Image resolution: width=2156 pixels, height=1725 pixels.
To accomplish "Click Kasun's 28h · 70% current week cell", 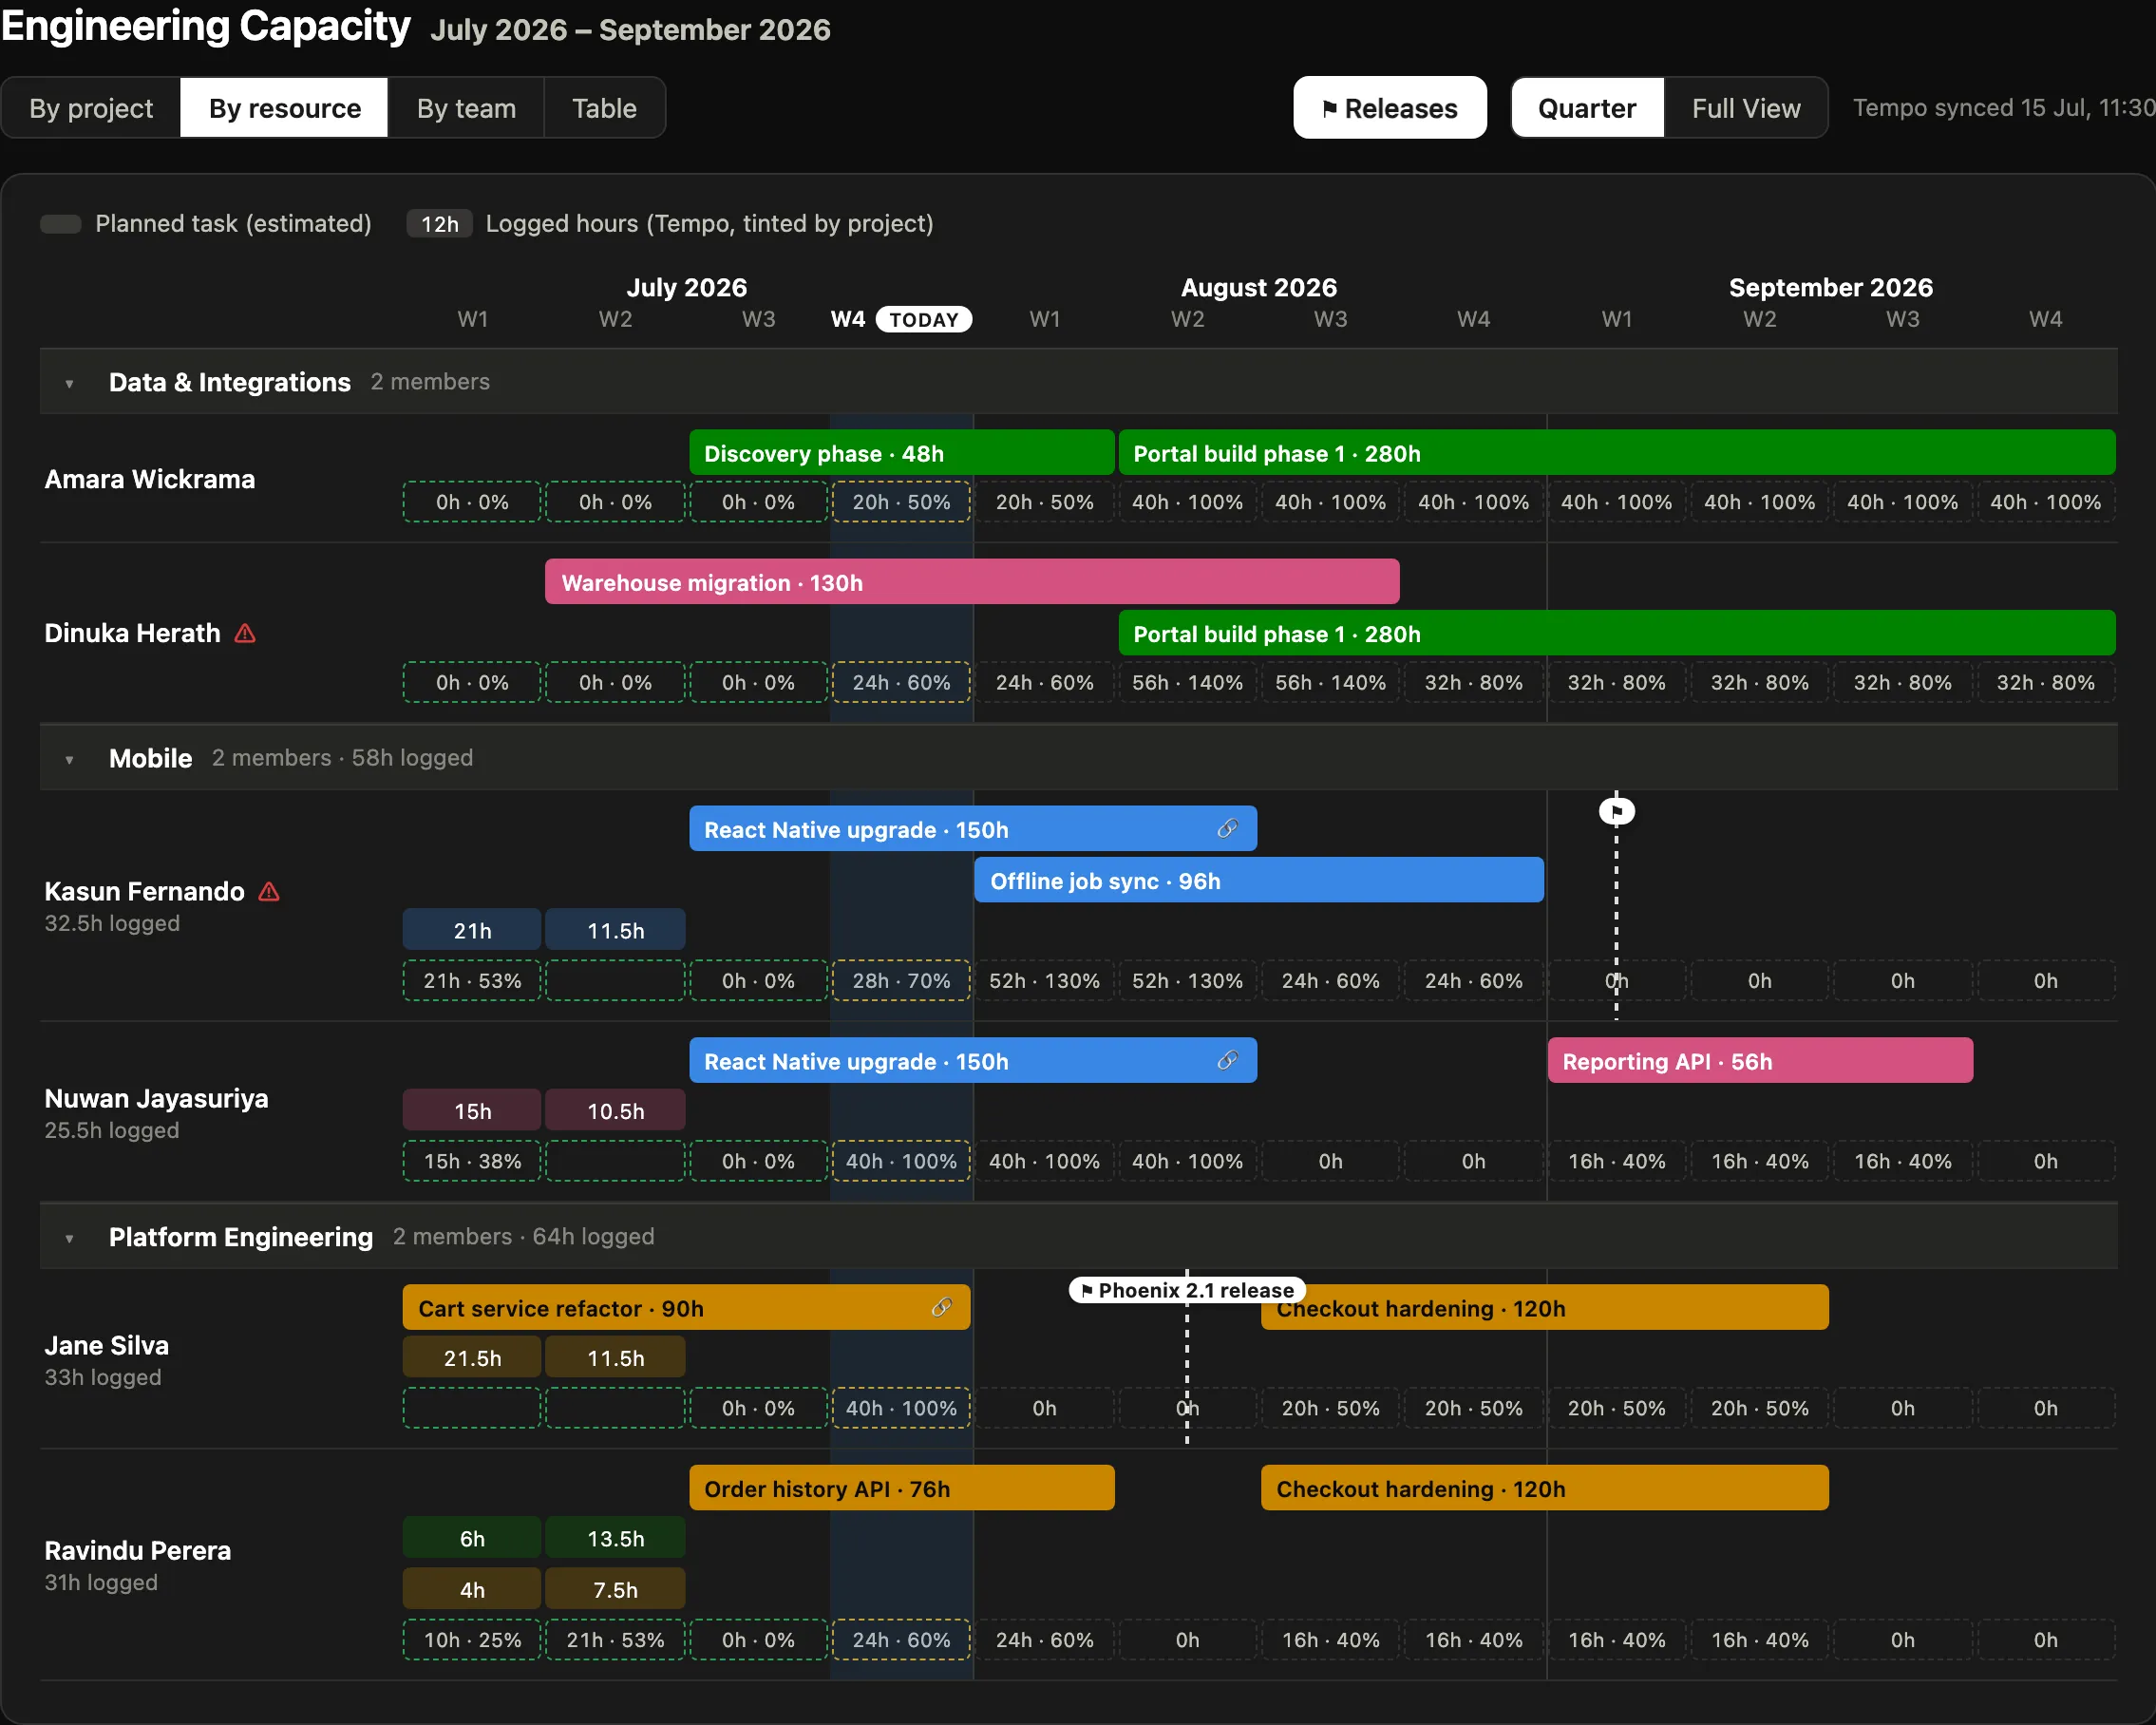I will tap(901, 980).
